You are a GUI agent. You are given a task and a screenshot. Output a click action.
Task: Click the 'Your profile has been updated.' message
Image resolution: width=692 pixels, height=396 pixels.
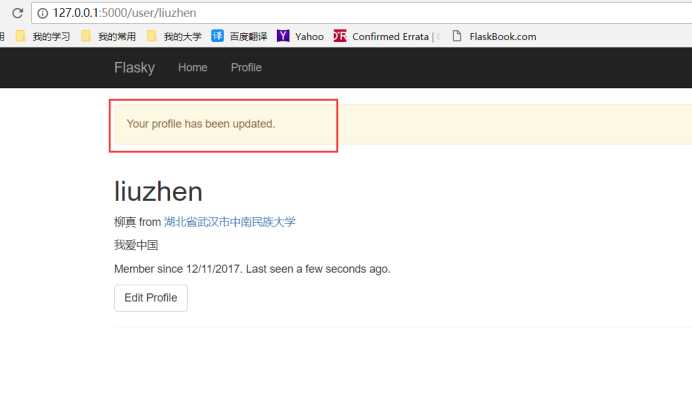tap(201, 124)
